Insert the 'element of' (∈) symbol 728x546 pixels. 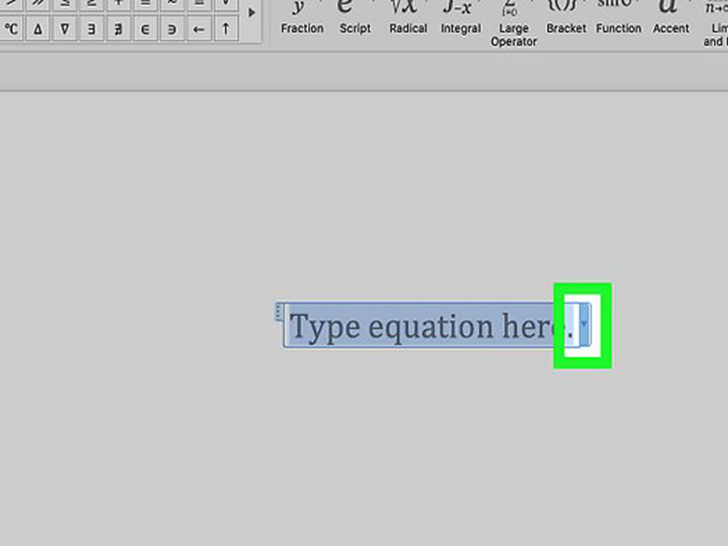tap(146, 30)
